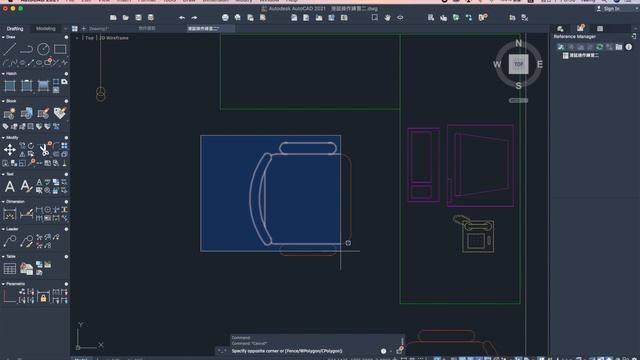640x360 pixels.
Task: Click the plus button to add drawing tab
Action: [x=84, y=29]
